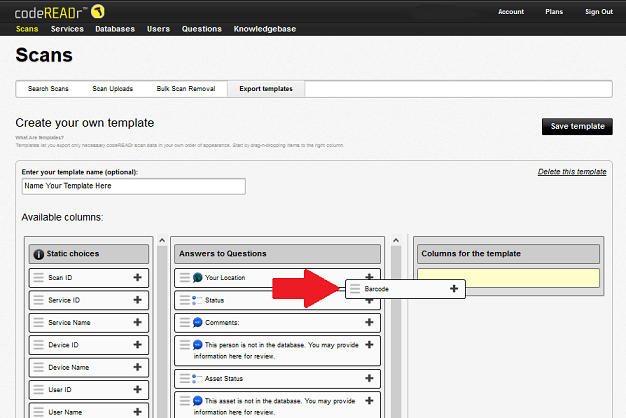Switch to the Scan Uploads tab

113,89
